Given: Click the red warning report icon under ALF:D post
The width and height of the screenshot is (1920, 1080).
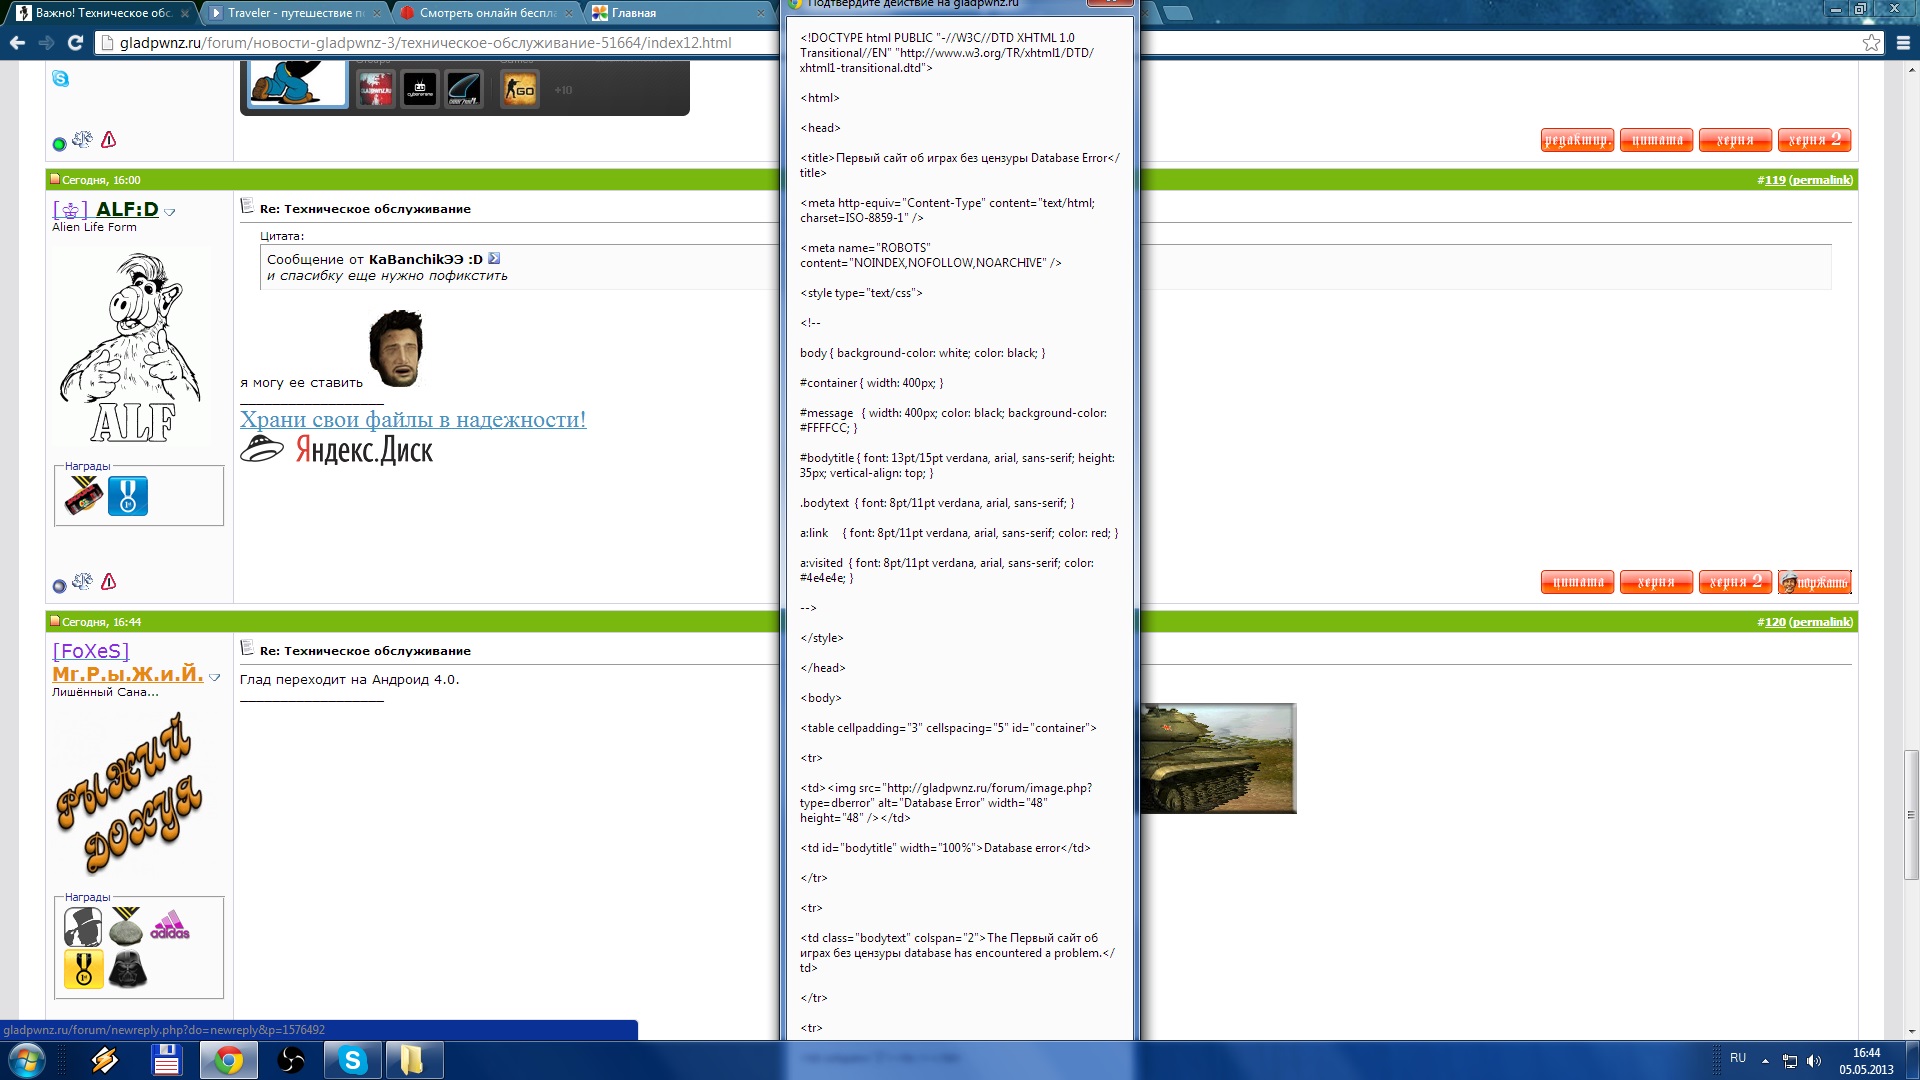Looking at the screenshot, I should (109, 582).
